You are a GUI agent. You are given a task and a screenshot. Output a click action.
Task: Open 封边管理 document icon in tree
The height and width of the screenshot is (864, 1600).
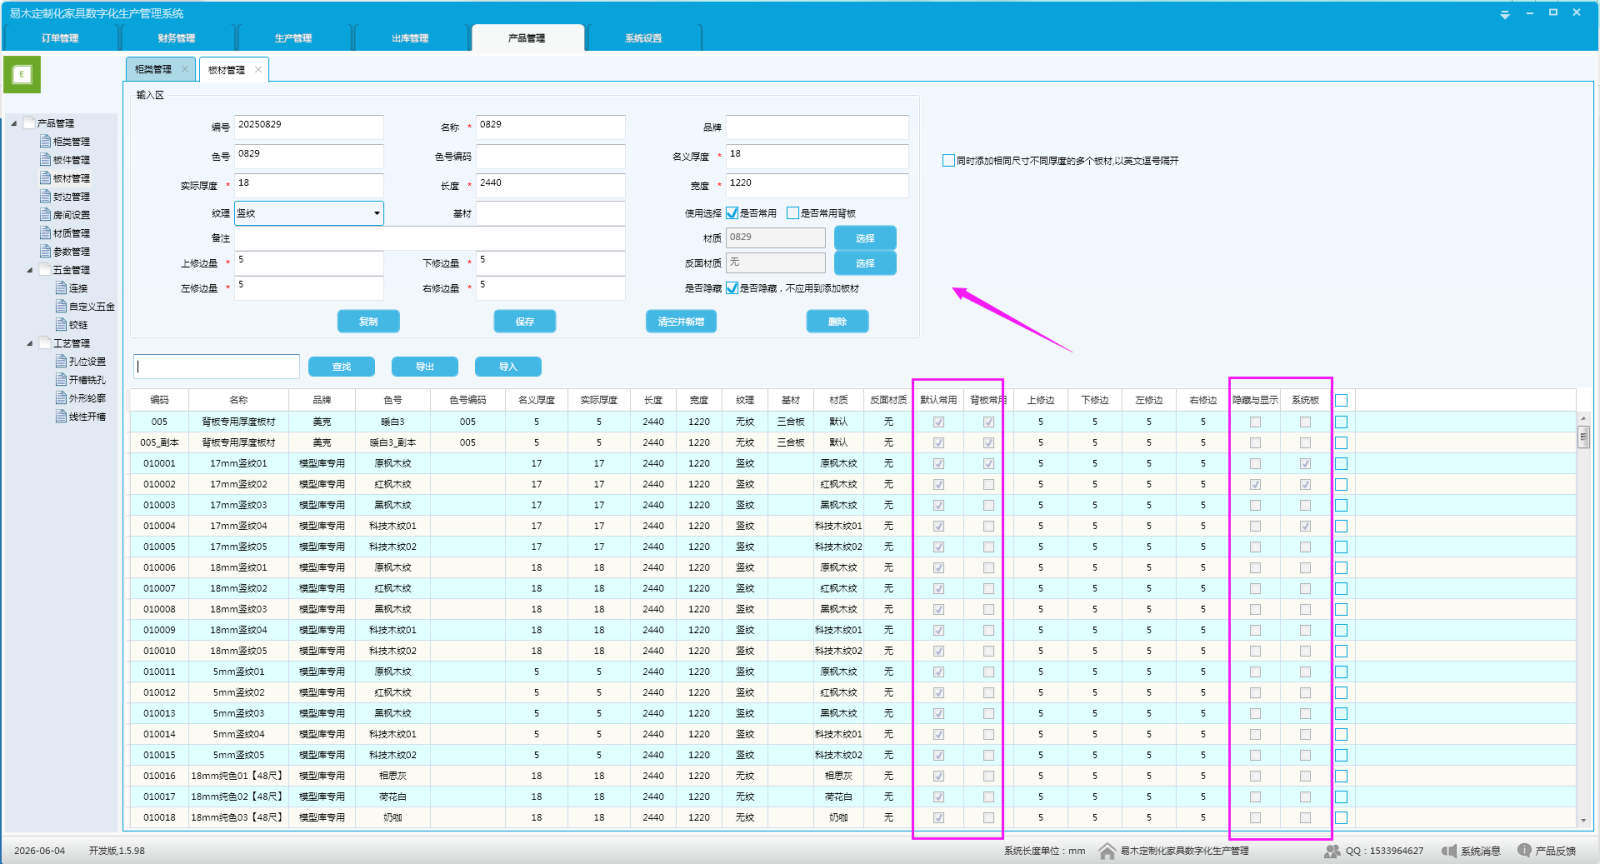(x=45, y=196)
